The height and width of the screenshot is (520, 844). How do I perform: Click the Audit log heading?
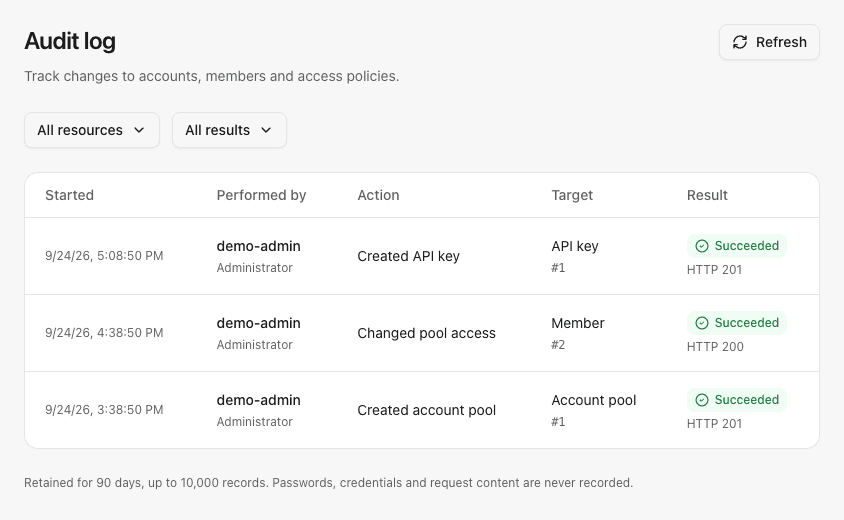(x=70, y=41)
